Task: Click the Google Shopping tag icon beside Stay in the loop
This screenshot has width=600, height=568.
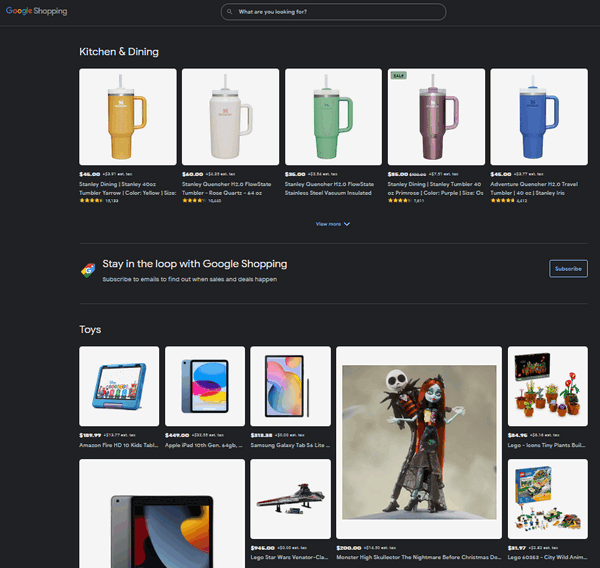Action: coord(88,270)
